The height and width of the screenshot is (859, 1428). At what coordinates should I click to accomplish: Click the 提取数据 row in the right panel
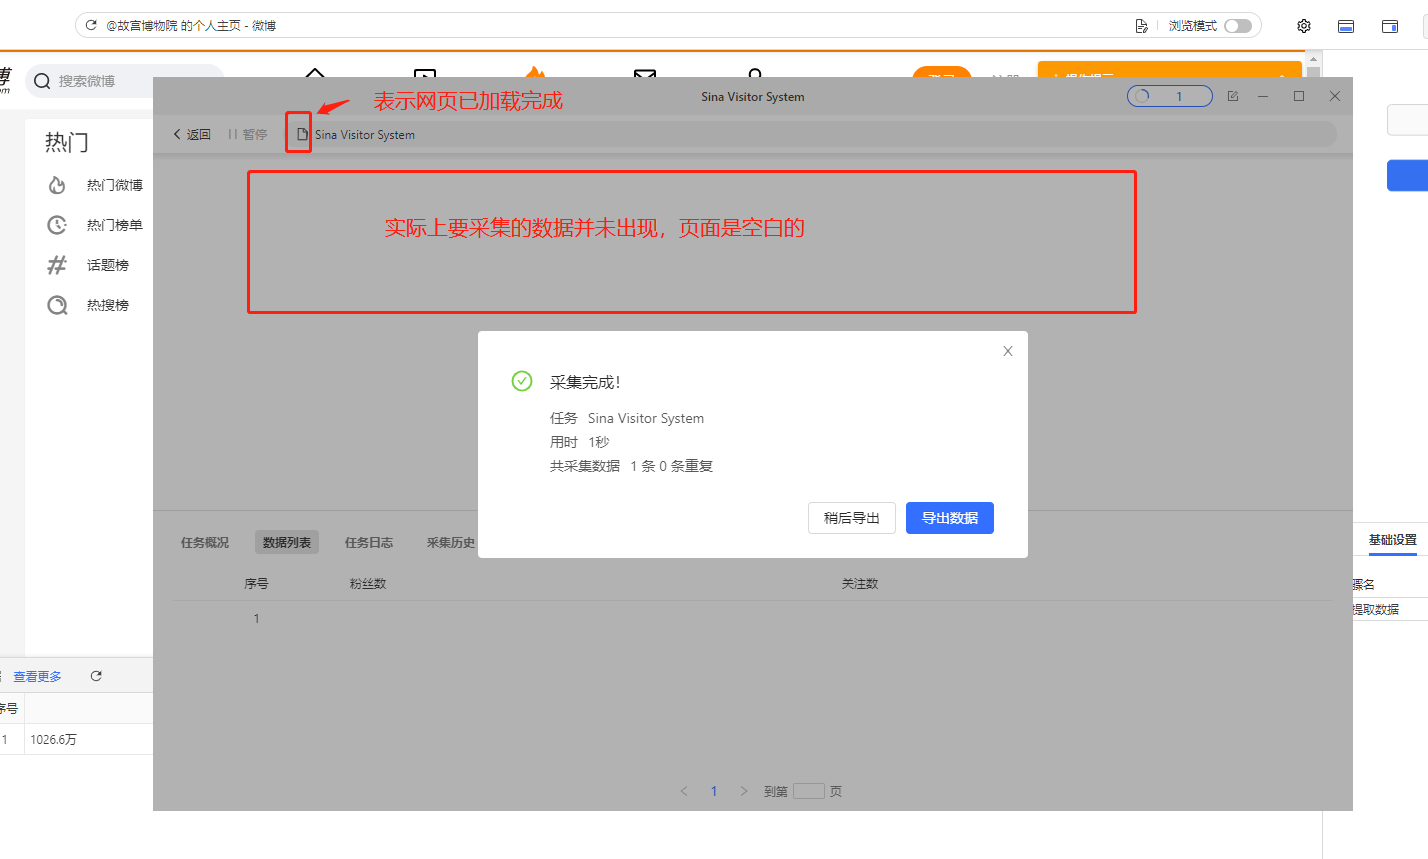point(1390,609)
